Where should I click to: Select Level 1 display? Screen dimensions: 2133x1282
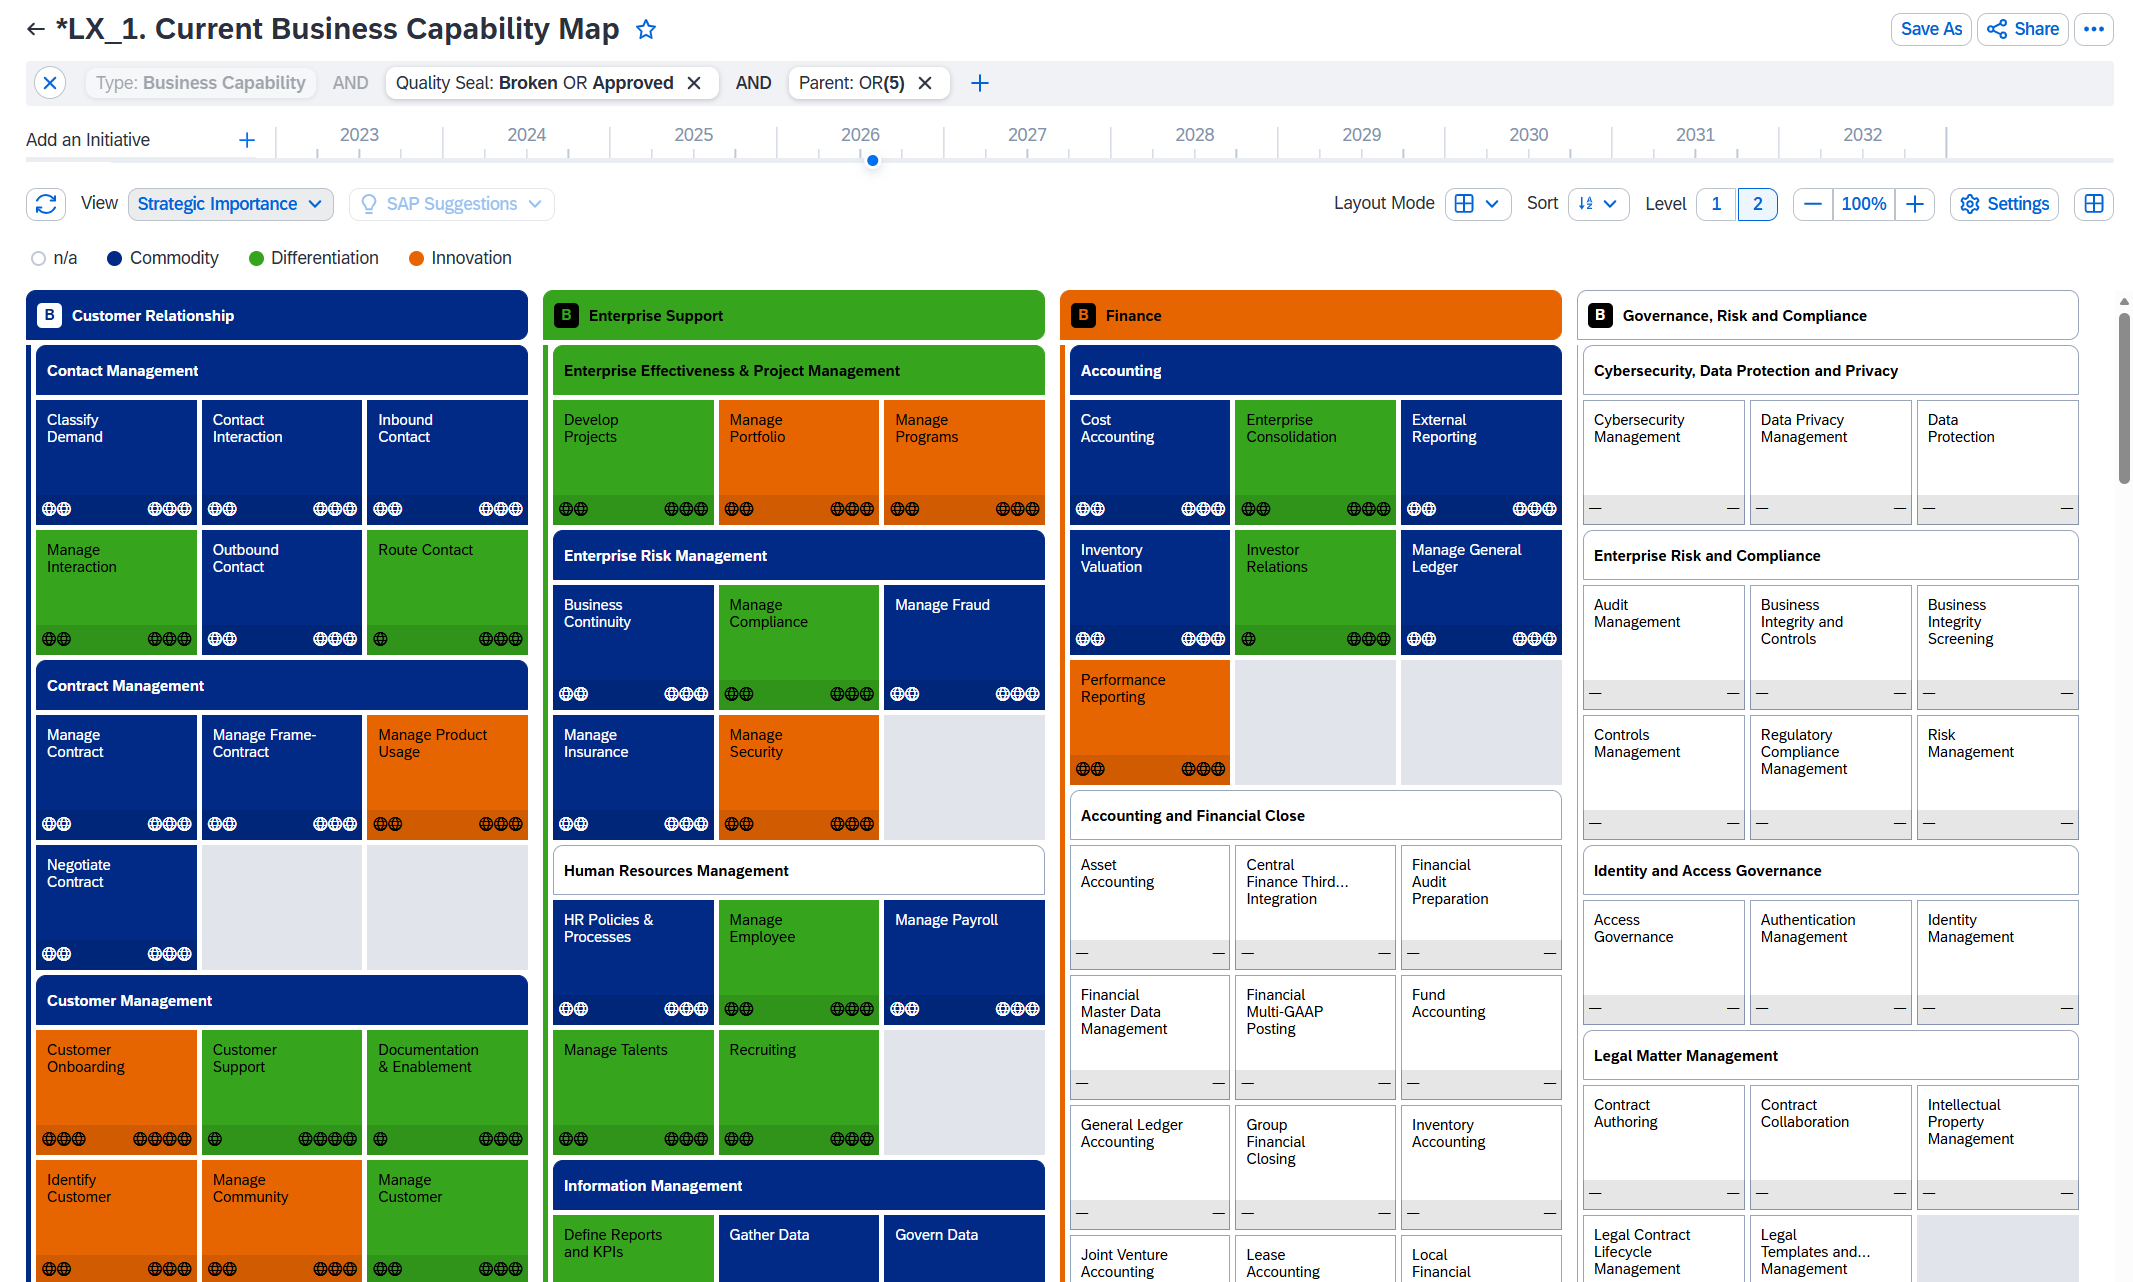tap(1716, 204)
